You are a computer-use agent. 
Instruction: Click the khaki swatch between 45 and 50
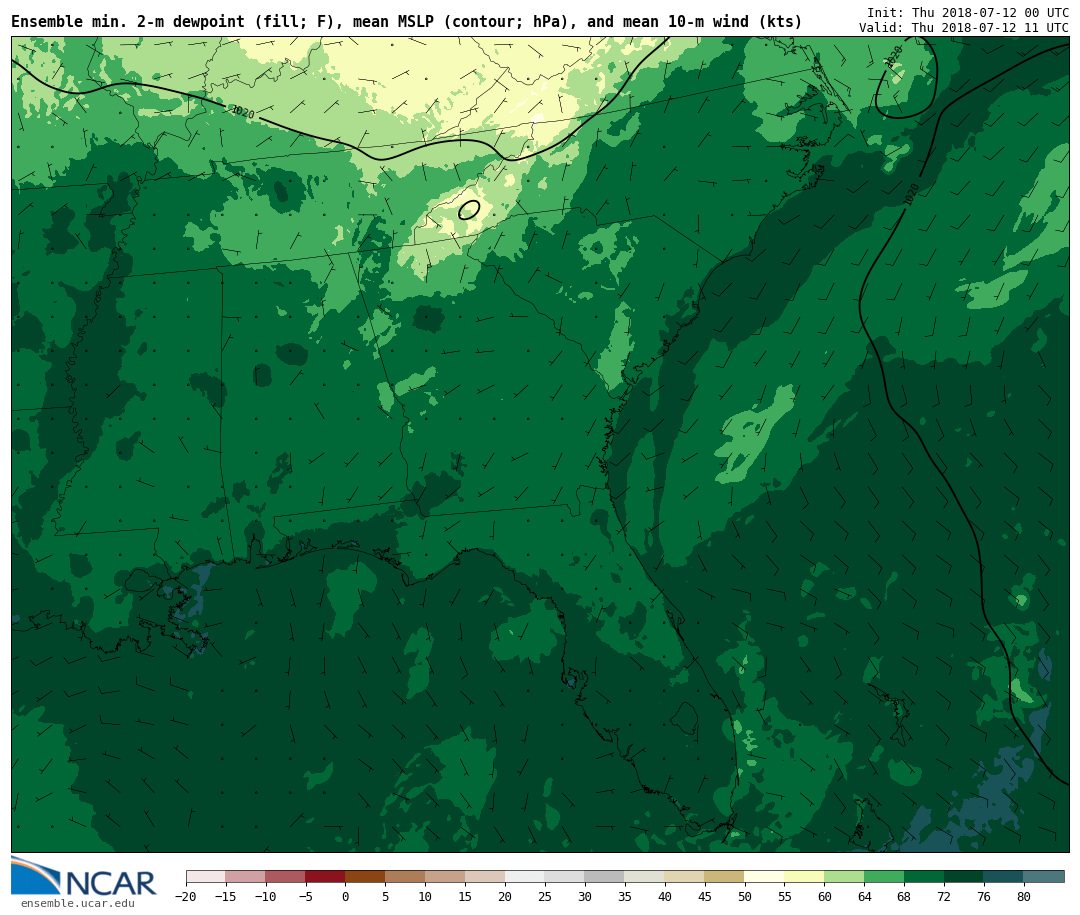tap(724, 877)
